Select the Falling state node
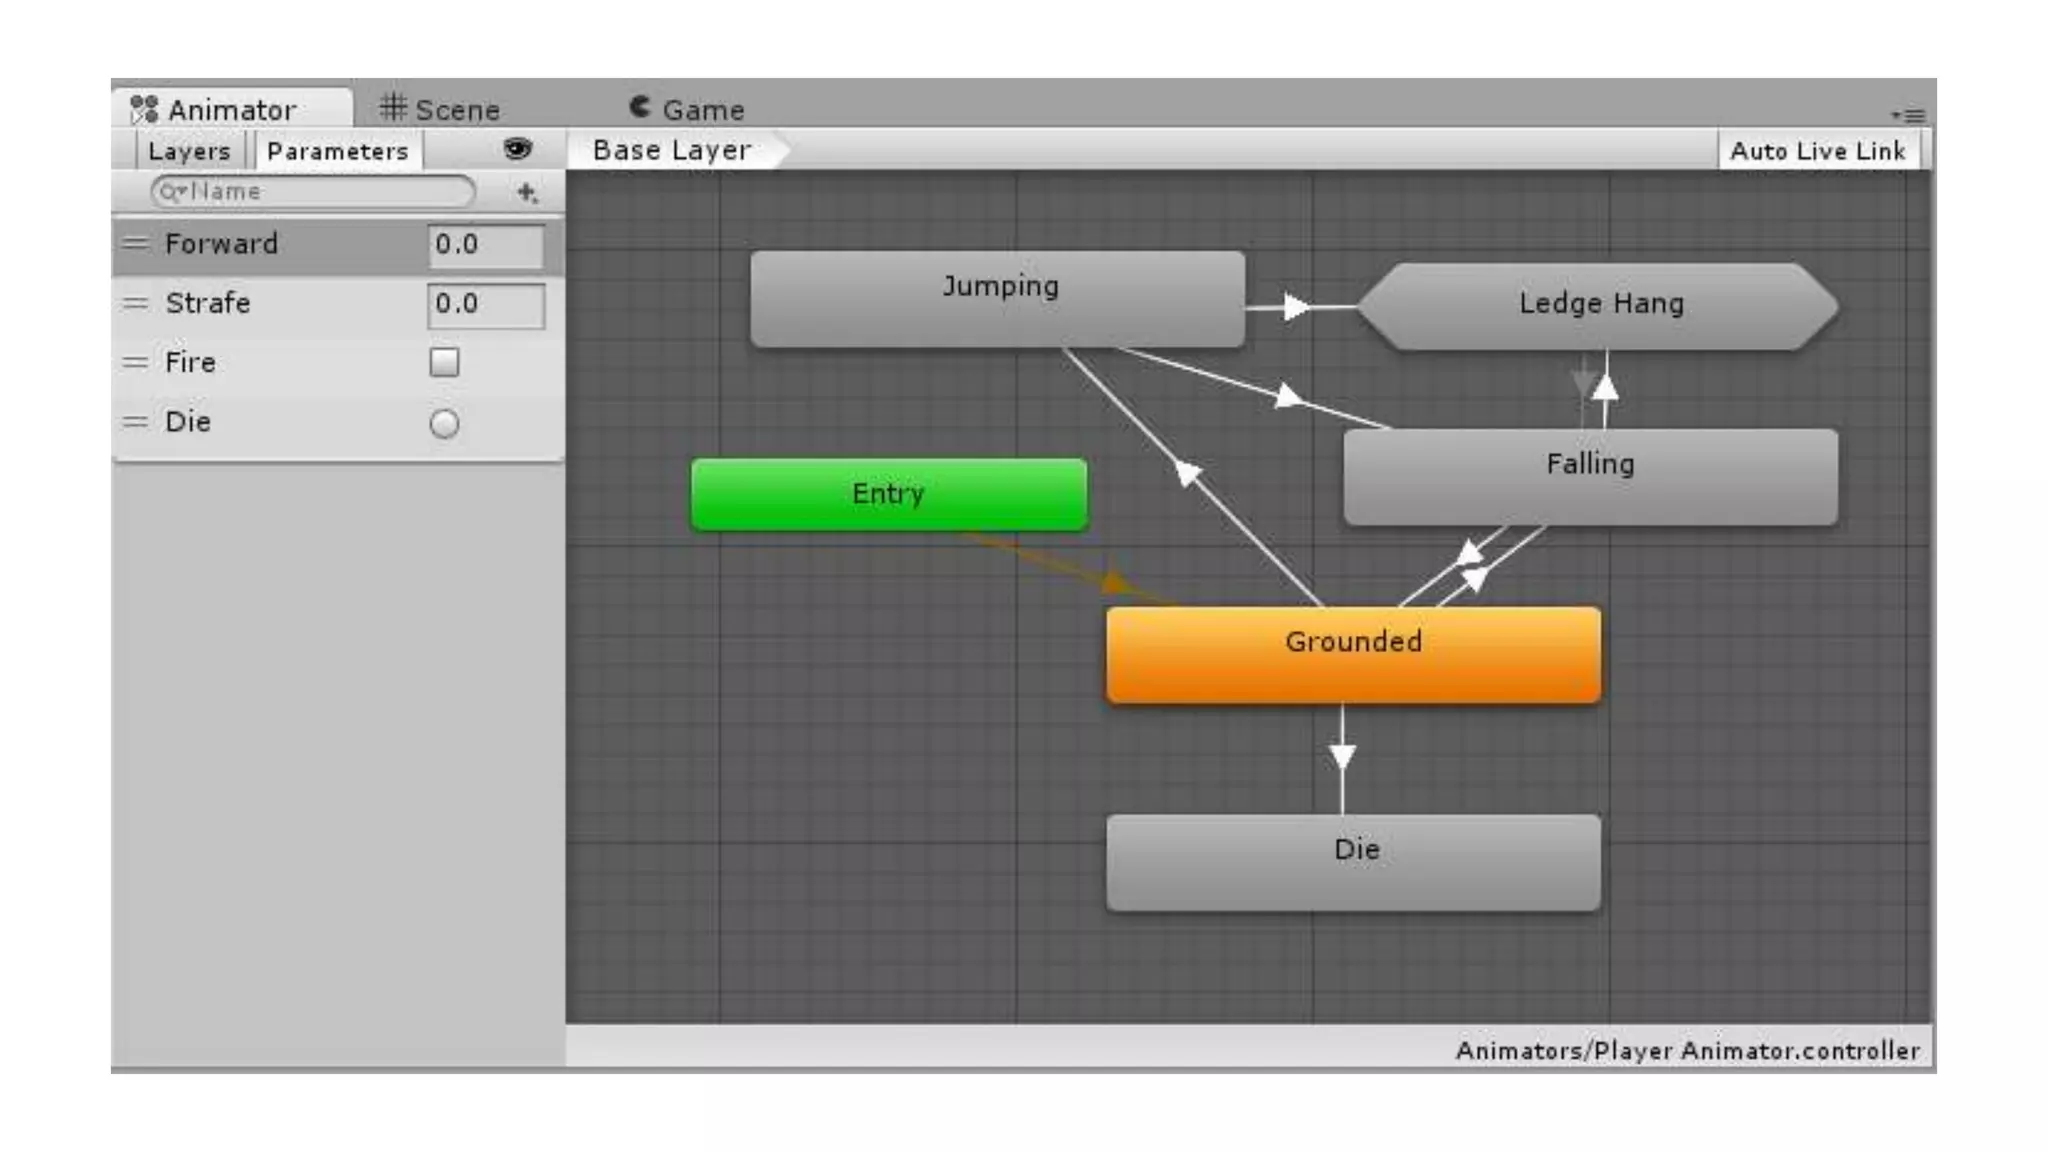 1591,477
